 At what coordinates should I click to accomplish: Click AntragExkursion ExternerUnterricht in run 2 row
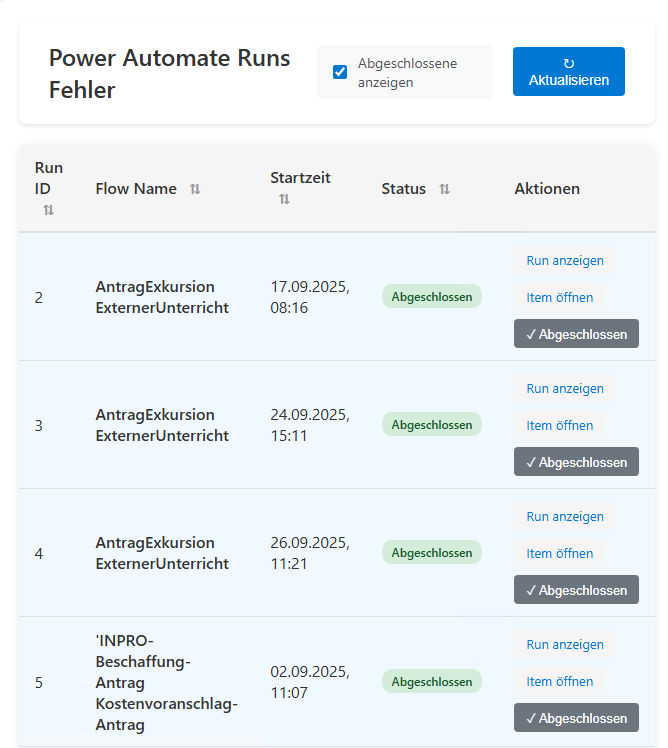click(162, 297)
